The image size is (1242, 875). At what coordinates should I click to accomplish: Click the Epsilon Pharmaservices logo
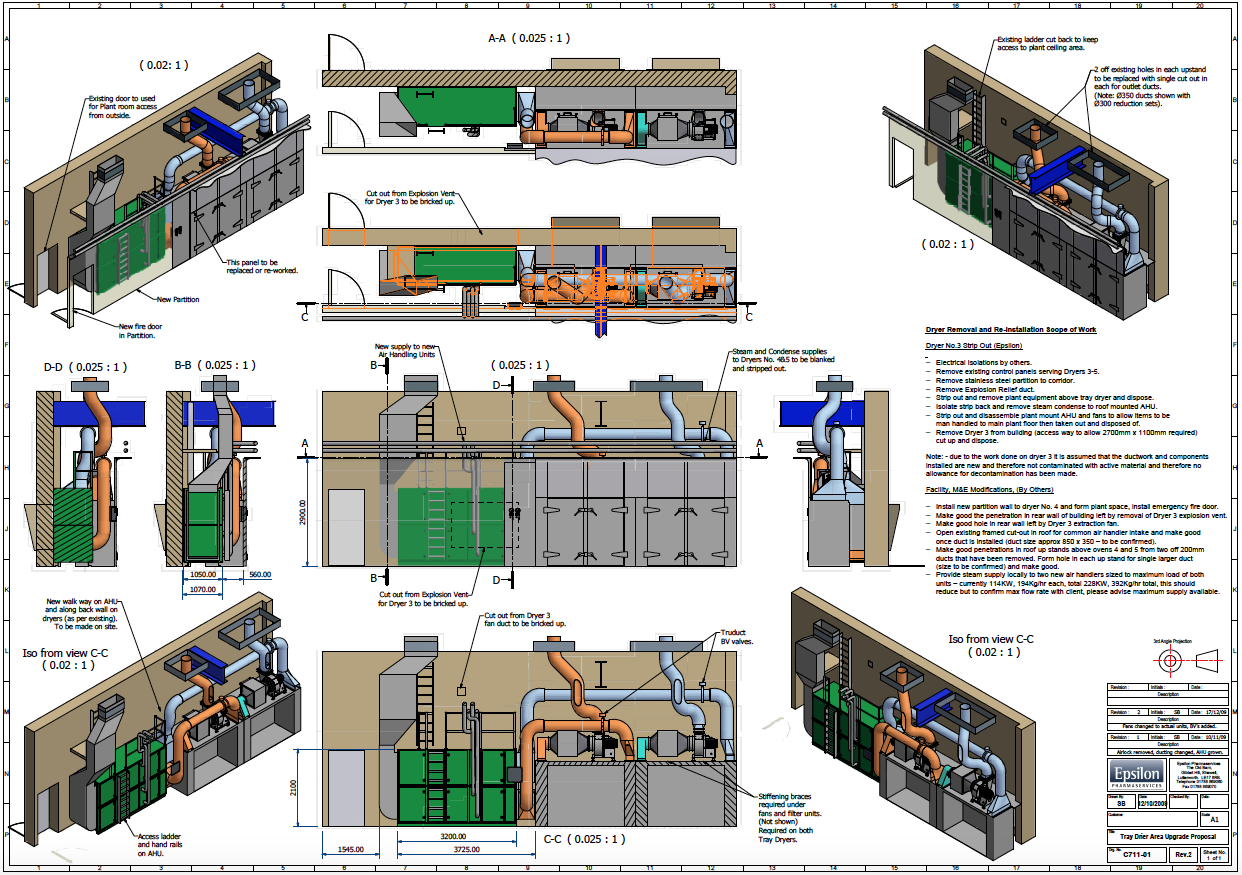[x=1137, y=775]
